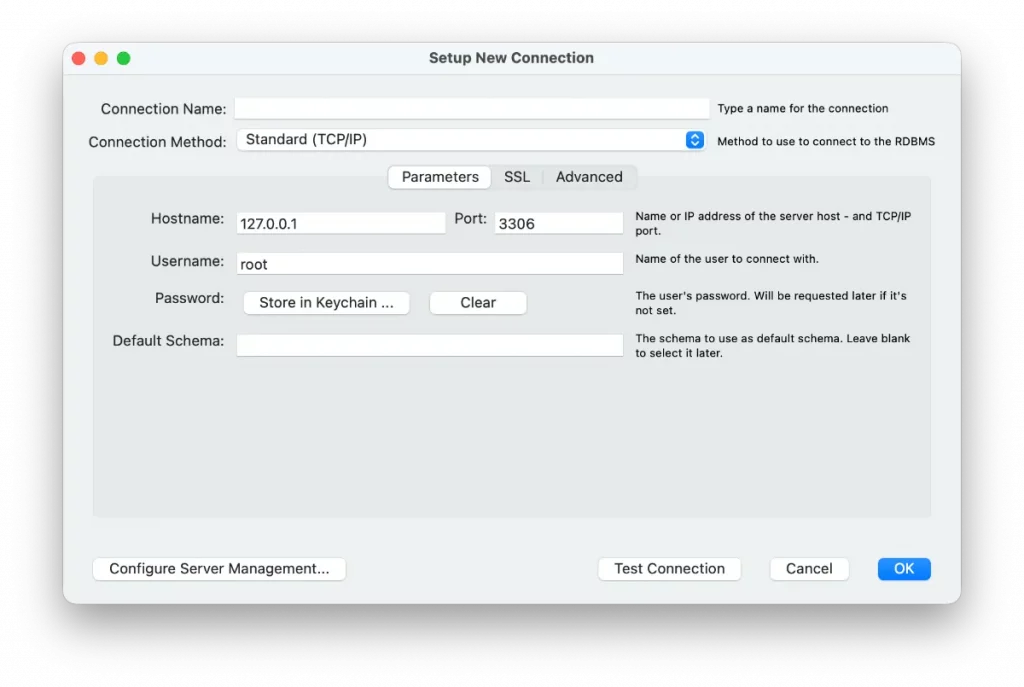
Task: Focus the Hostname input showing 127.0.0.1
Action: [x=340, y=222]
